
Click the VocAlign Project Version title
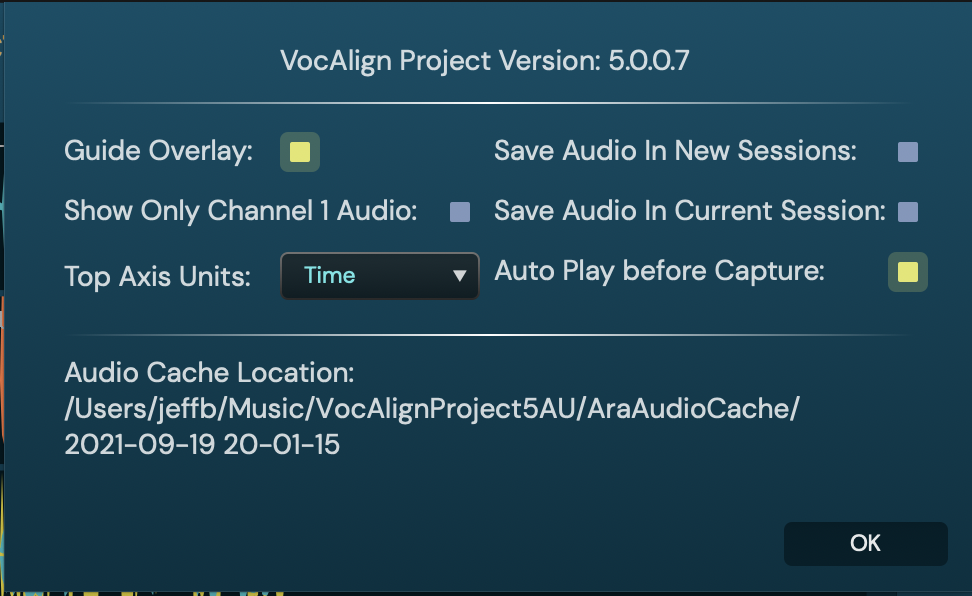[x=440, y=61]
